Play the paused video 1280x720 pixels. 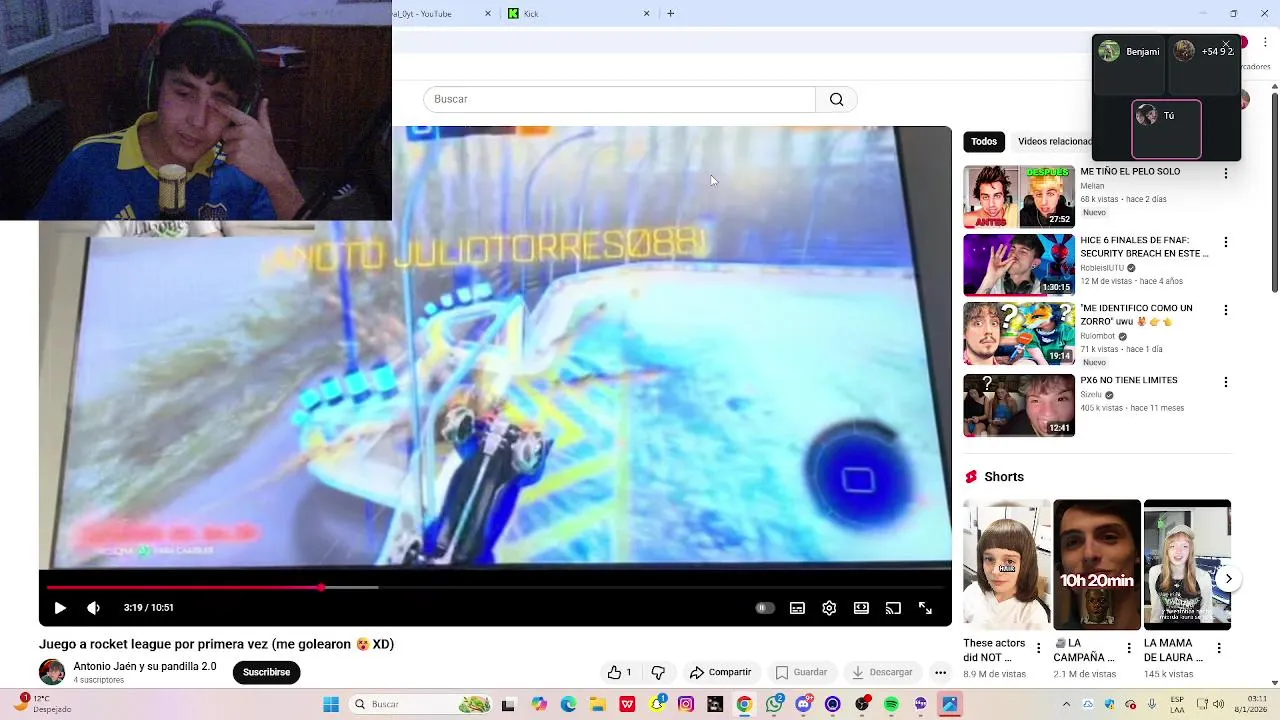[x=60, y=608]
